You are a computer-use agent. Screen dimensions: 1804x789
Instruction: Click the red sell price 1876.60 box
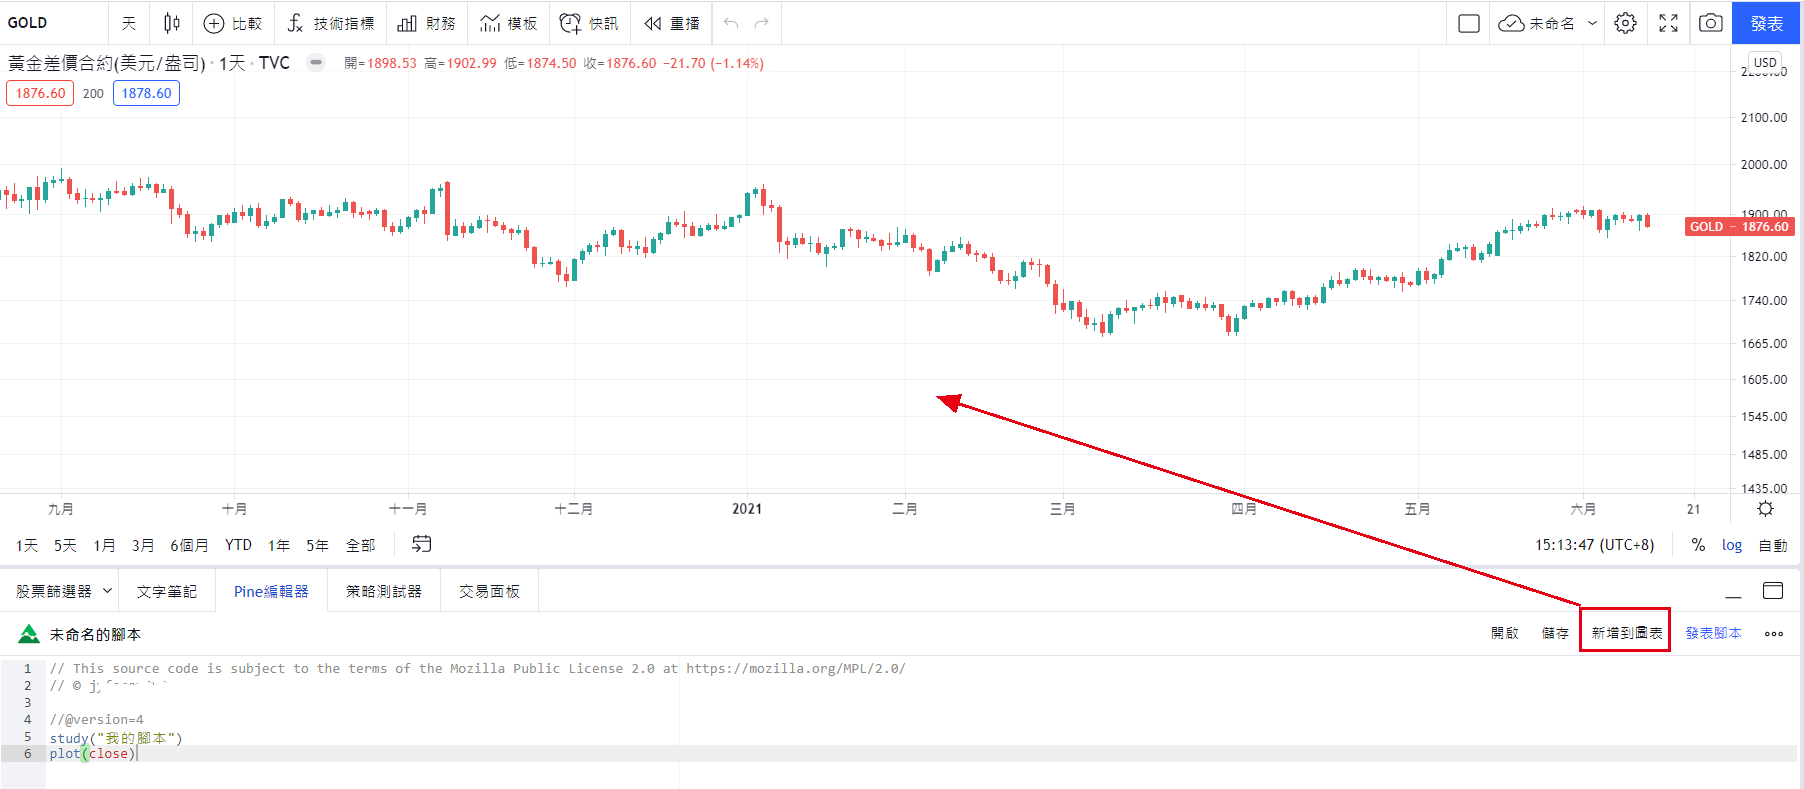pos(40,93)
